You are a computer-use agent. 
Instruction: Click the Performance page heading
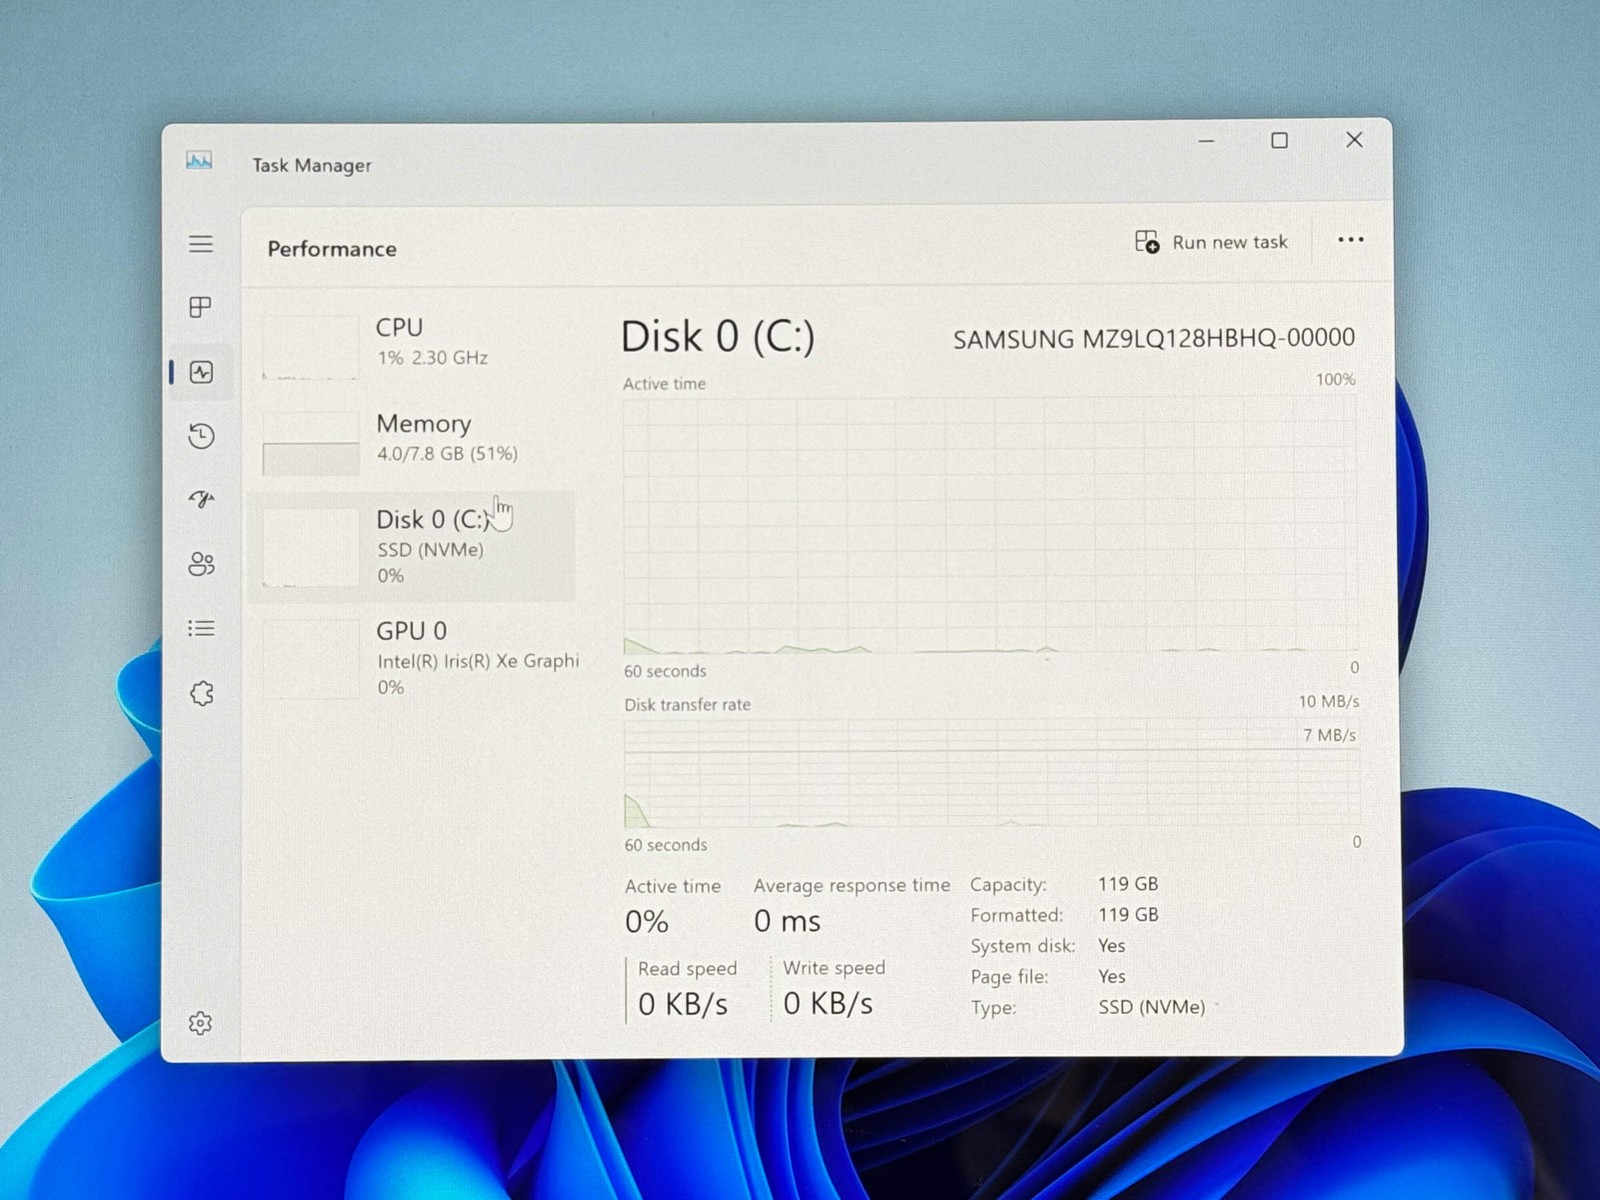pos(332,249)
